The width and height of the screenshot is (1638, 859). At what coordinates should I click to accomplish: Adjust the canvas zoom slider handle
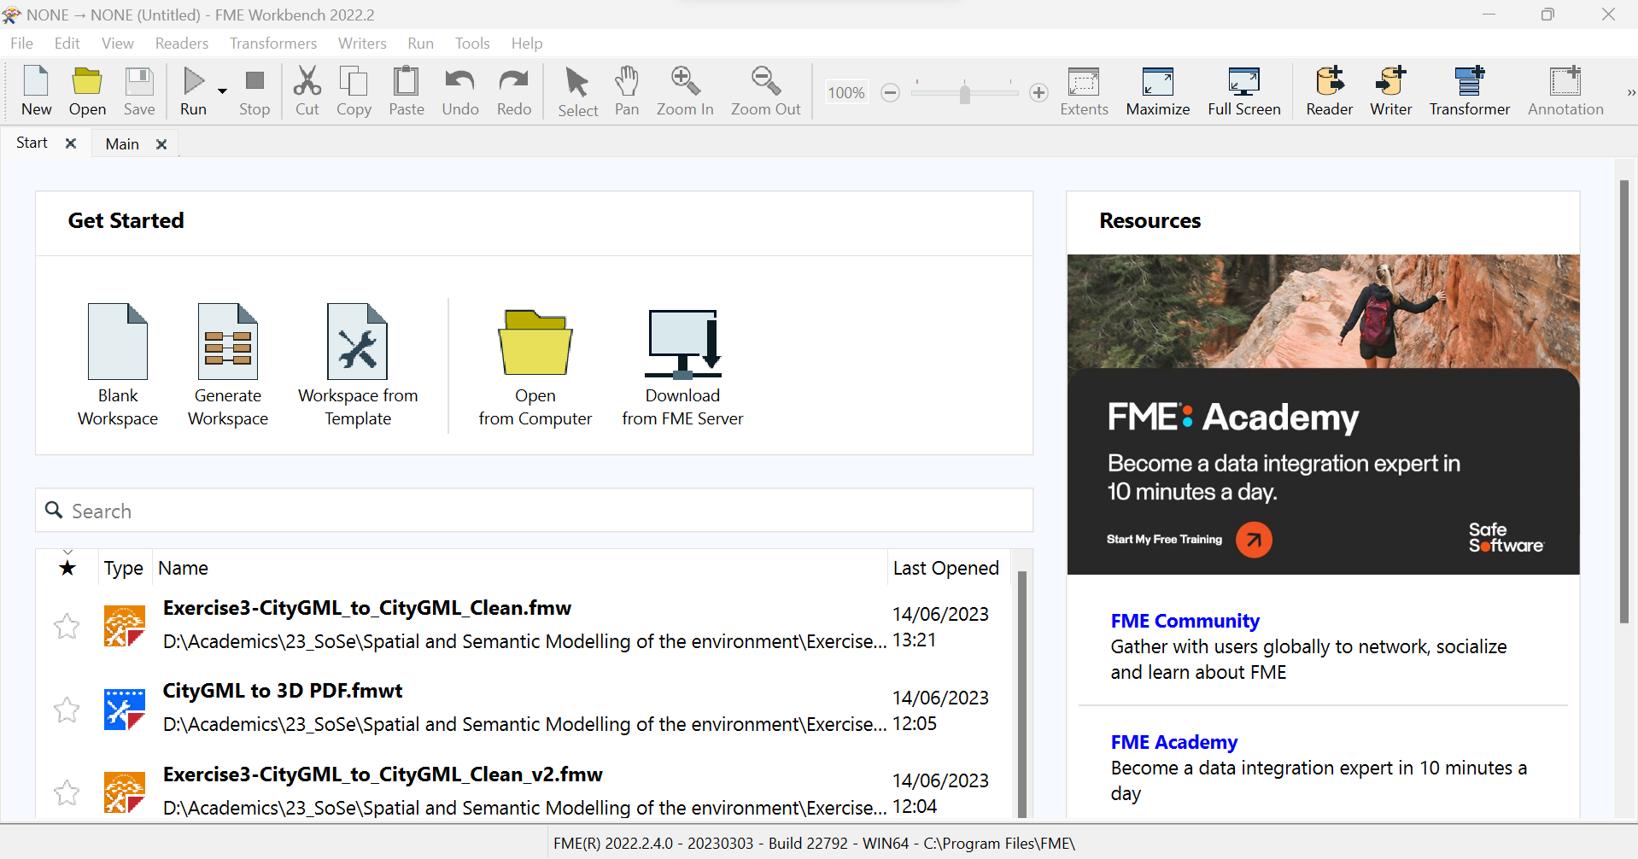964,93
